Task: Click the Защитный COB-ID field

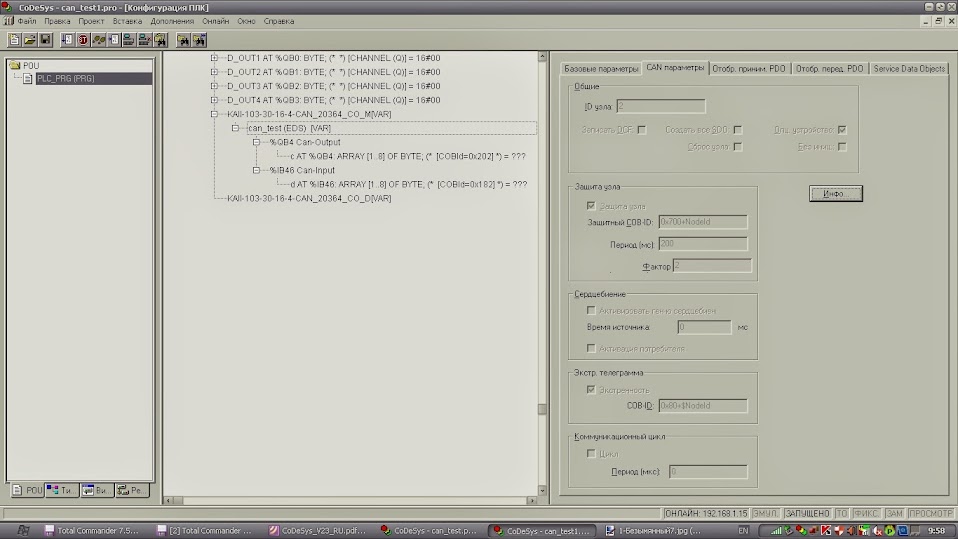Action: point(703,222)
